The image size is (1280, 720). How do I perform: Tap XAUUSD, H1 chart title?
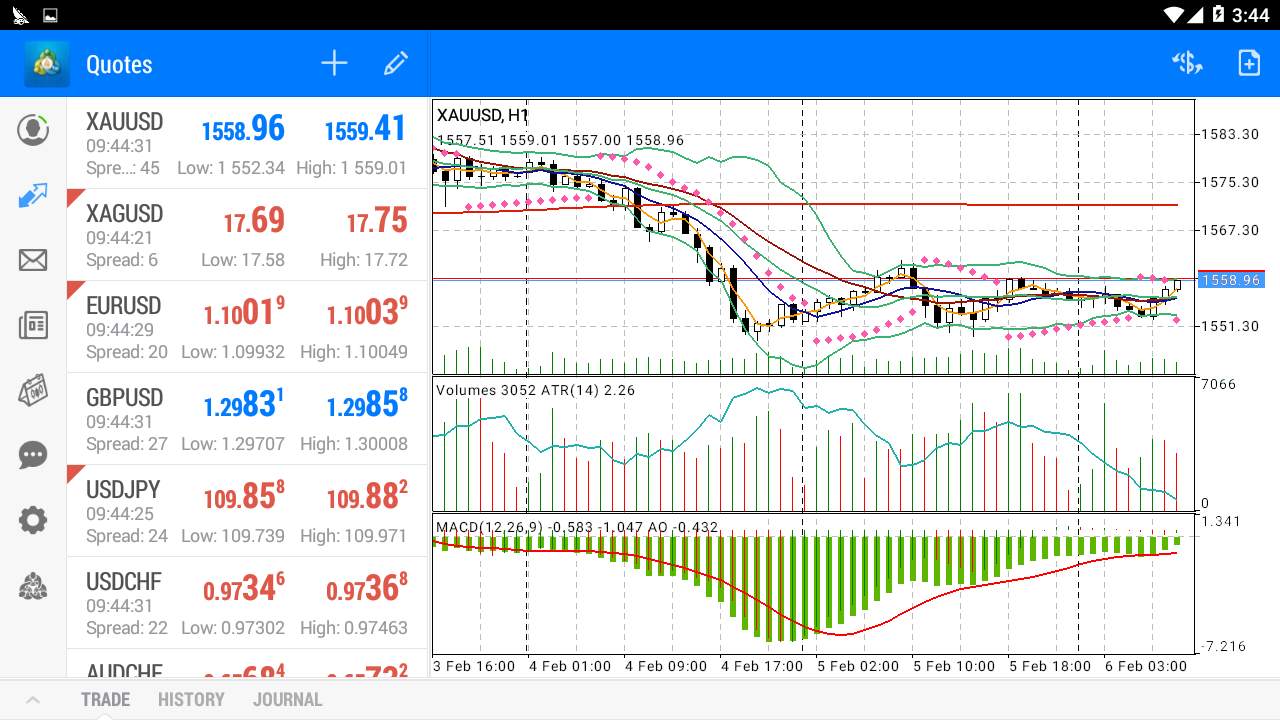point(483,115)
